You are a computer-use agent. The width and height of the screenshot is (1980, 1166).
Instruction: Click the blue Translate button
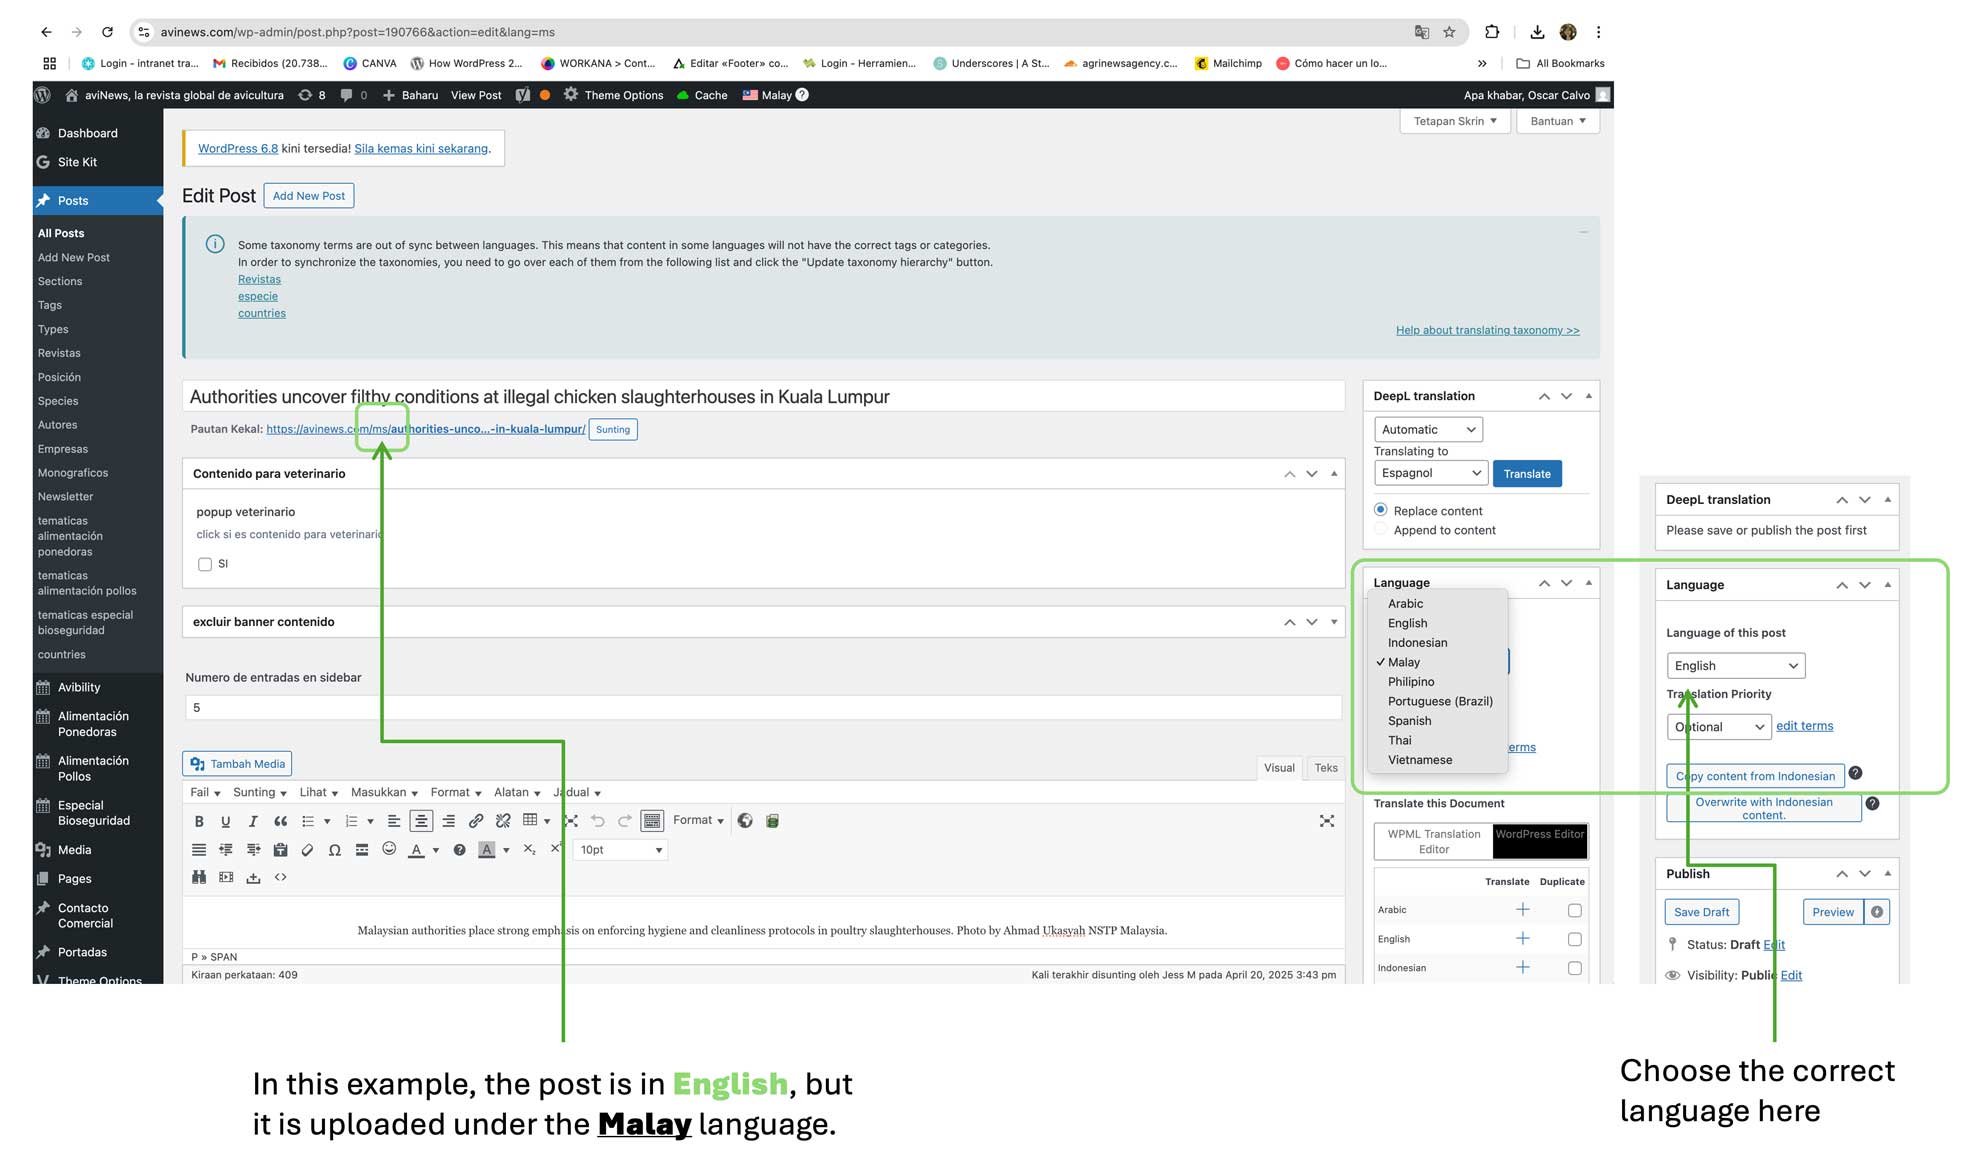tap(1526, 474)
